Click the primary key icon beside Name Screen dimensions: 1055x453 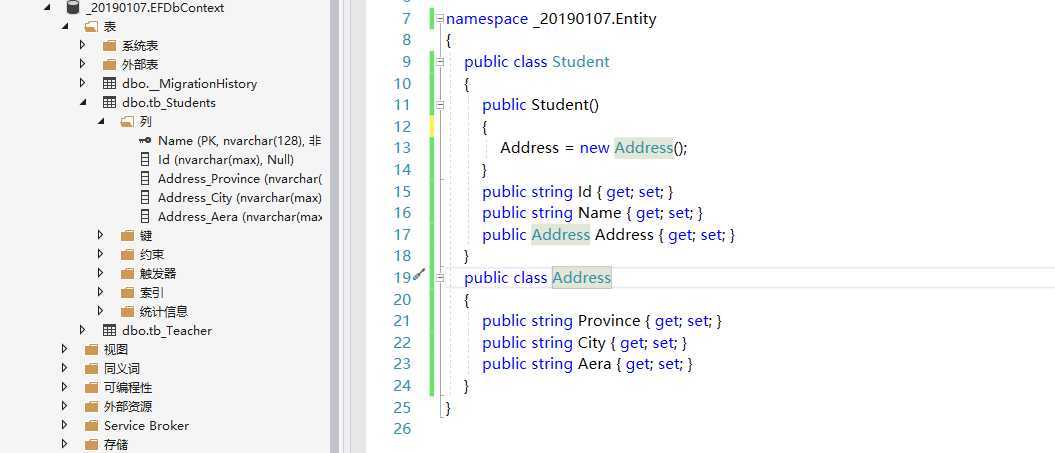[x=145, y=140]
